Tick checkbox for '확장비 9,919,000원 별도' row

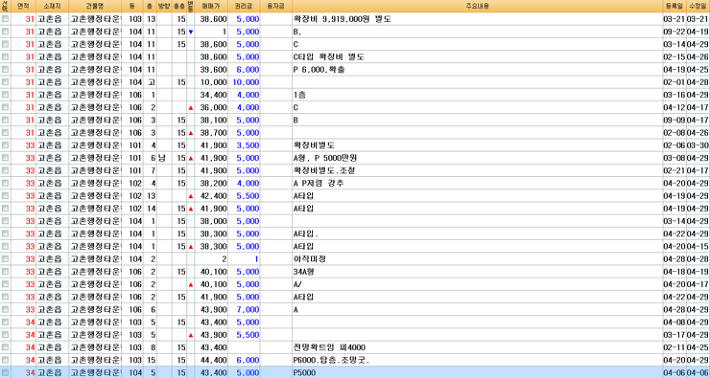(5, 19)
